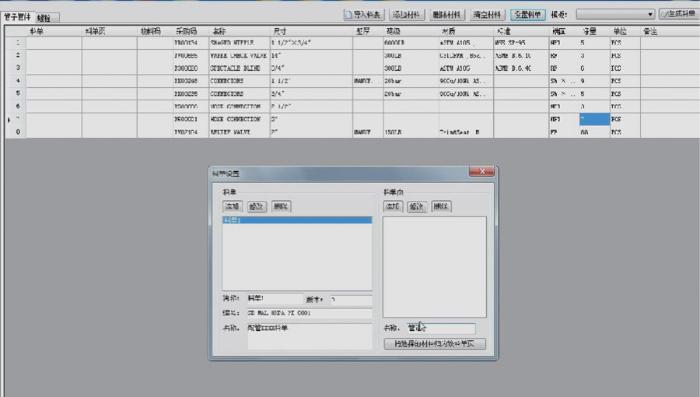This screenshot has width=700, height=397.
Task: Click 删除 under the left 料单 section
Action: (x=281, y=206)
